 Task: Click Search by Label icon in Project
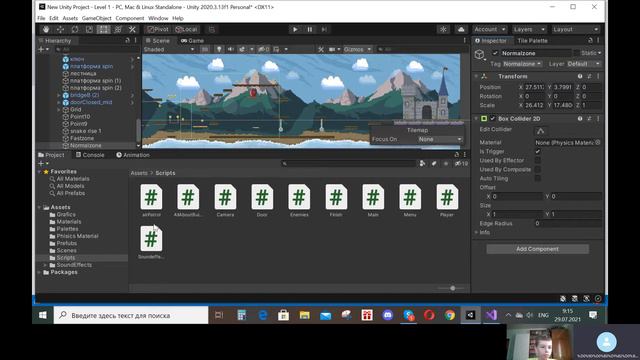[434, 164]
